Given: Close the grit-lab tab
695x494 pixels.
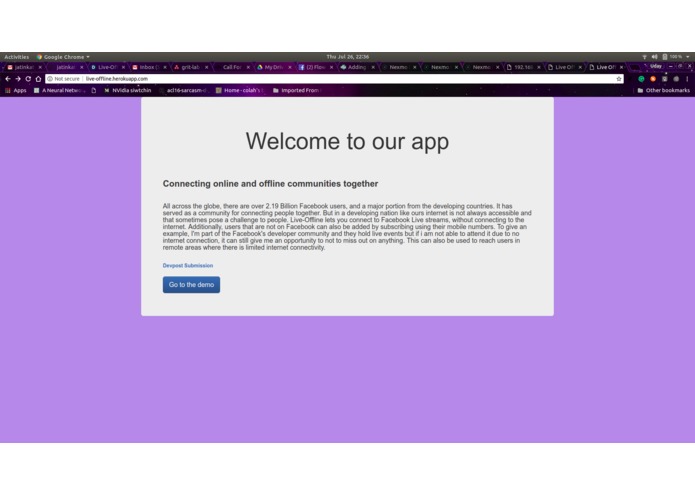Looking at the screenshot, I should 207,67.
